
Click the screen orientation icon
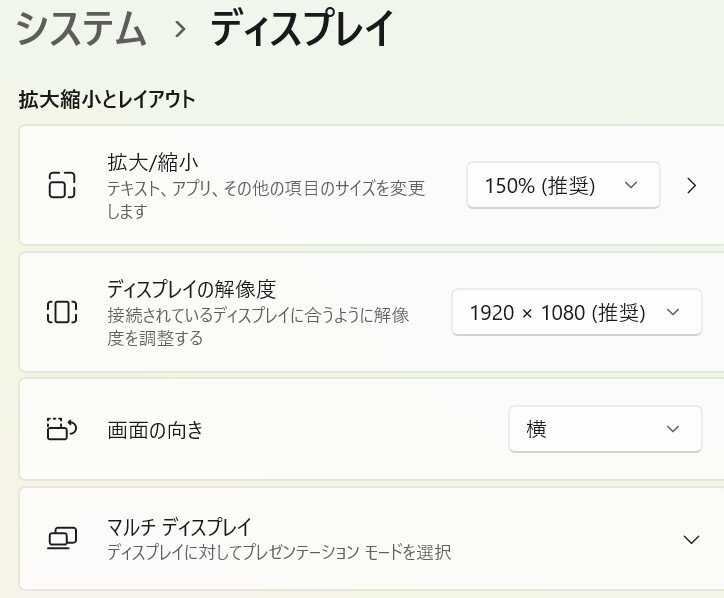pos(62,430)
